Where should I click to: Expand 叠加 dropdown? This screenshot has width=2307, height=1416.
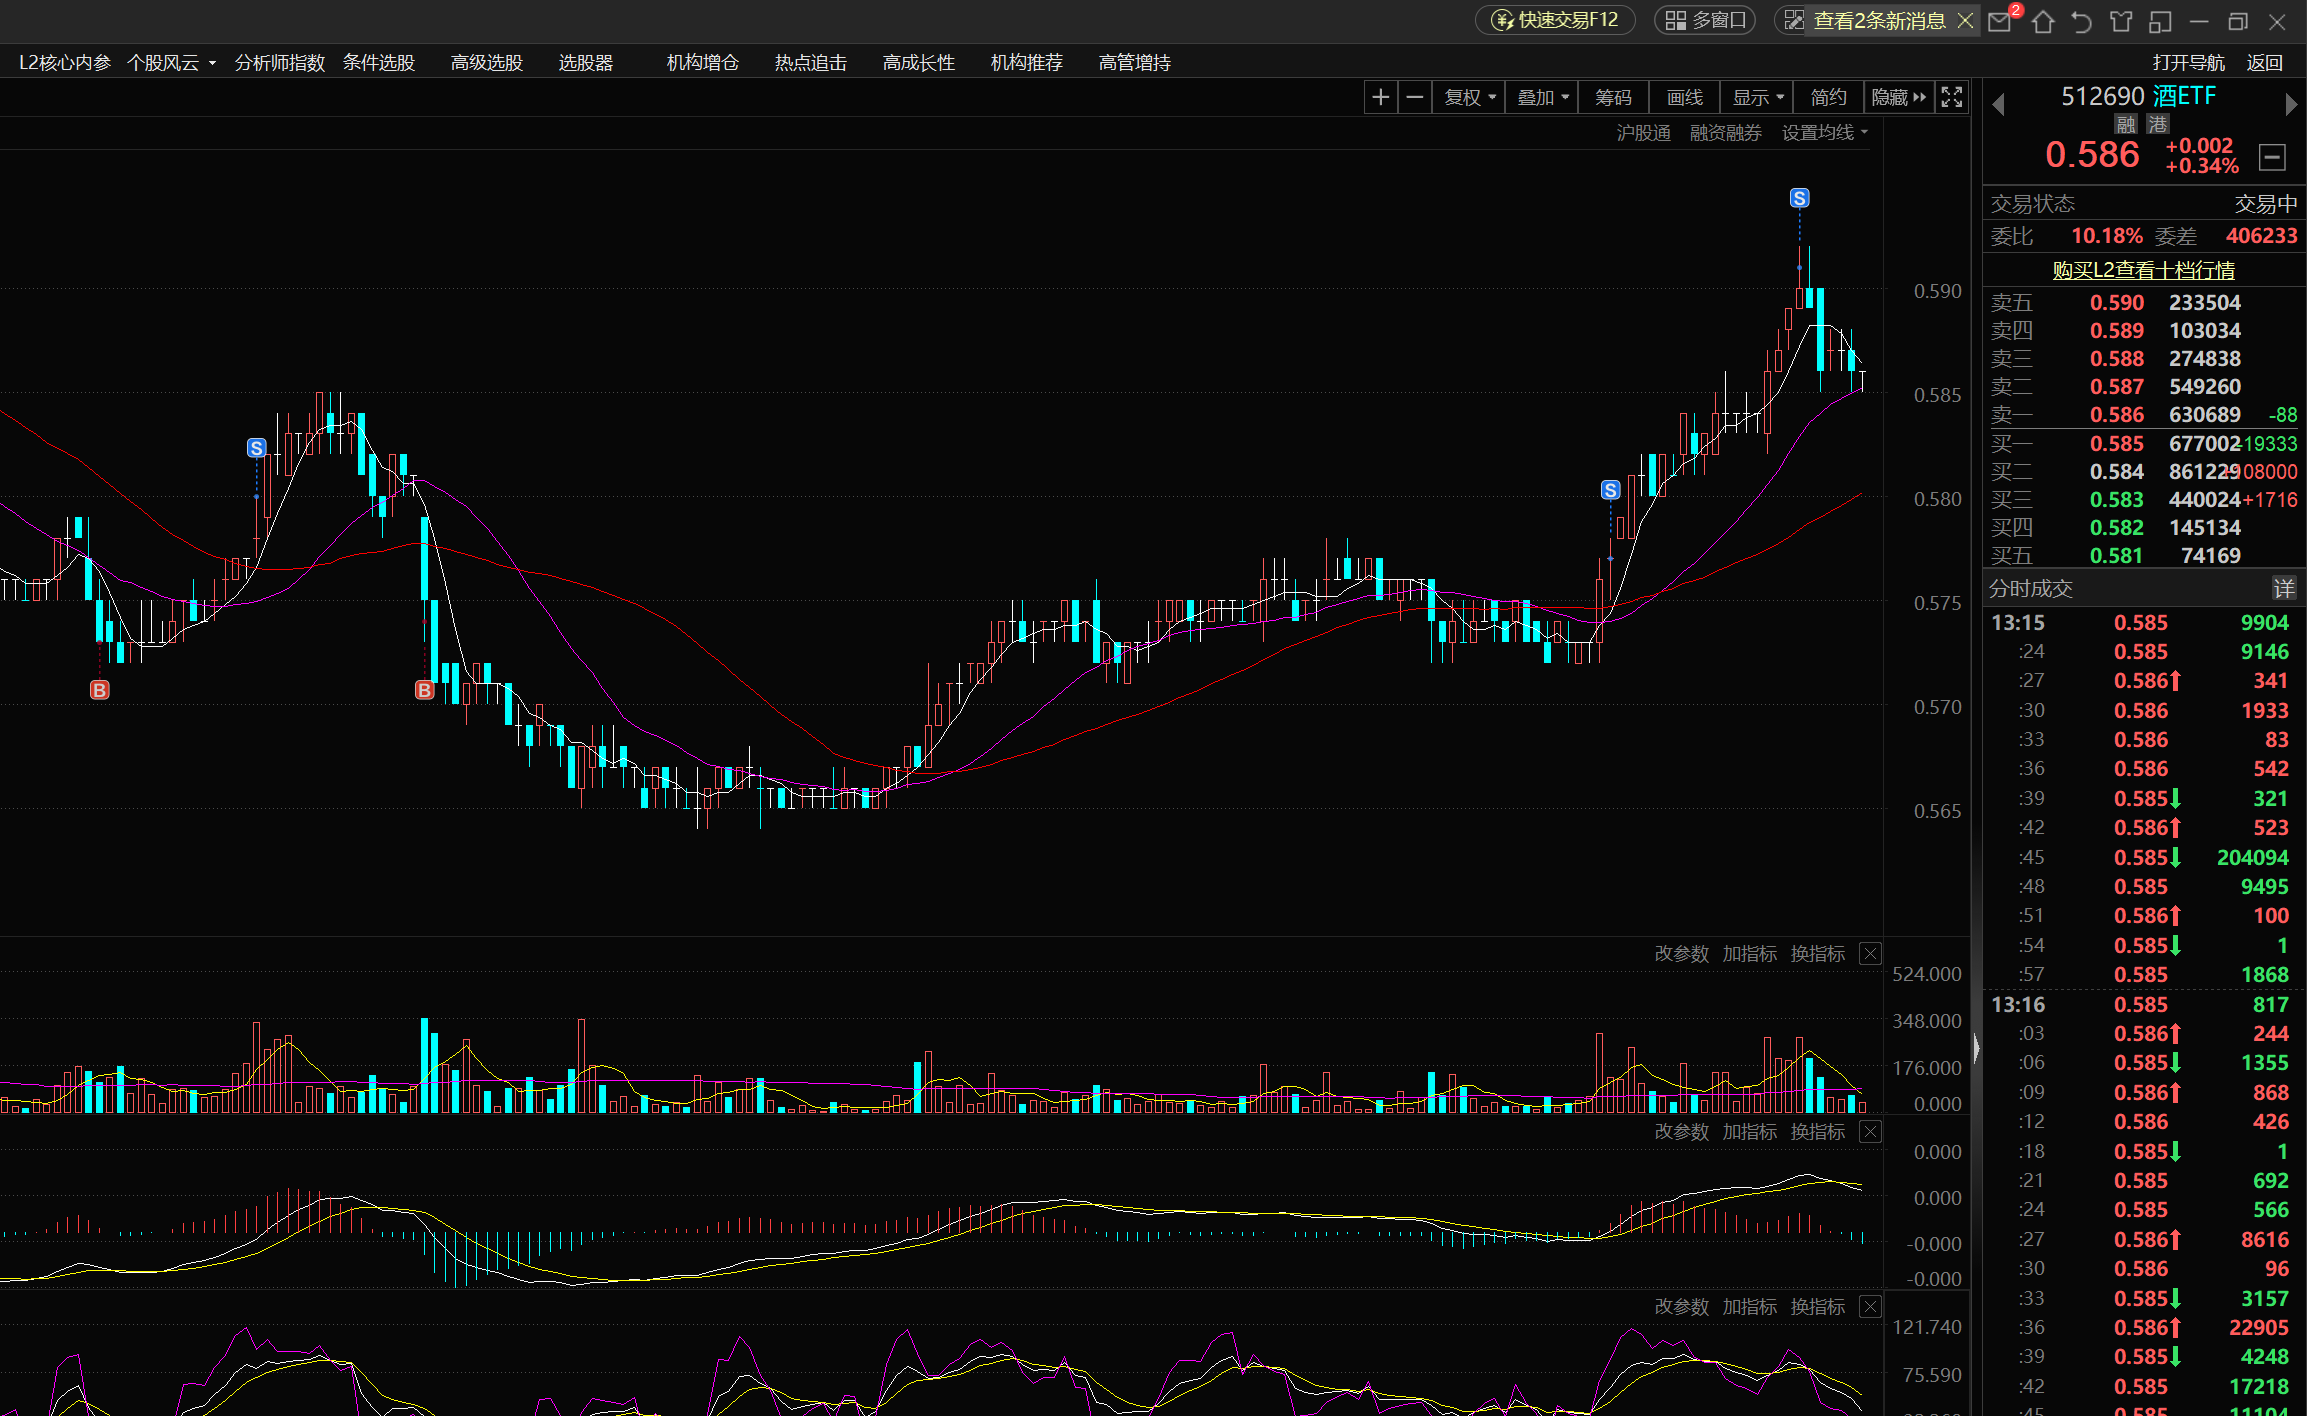(x=1543, y=97)
